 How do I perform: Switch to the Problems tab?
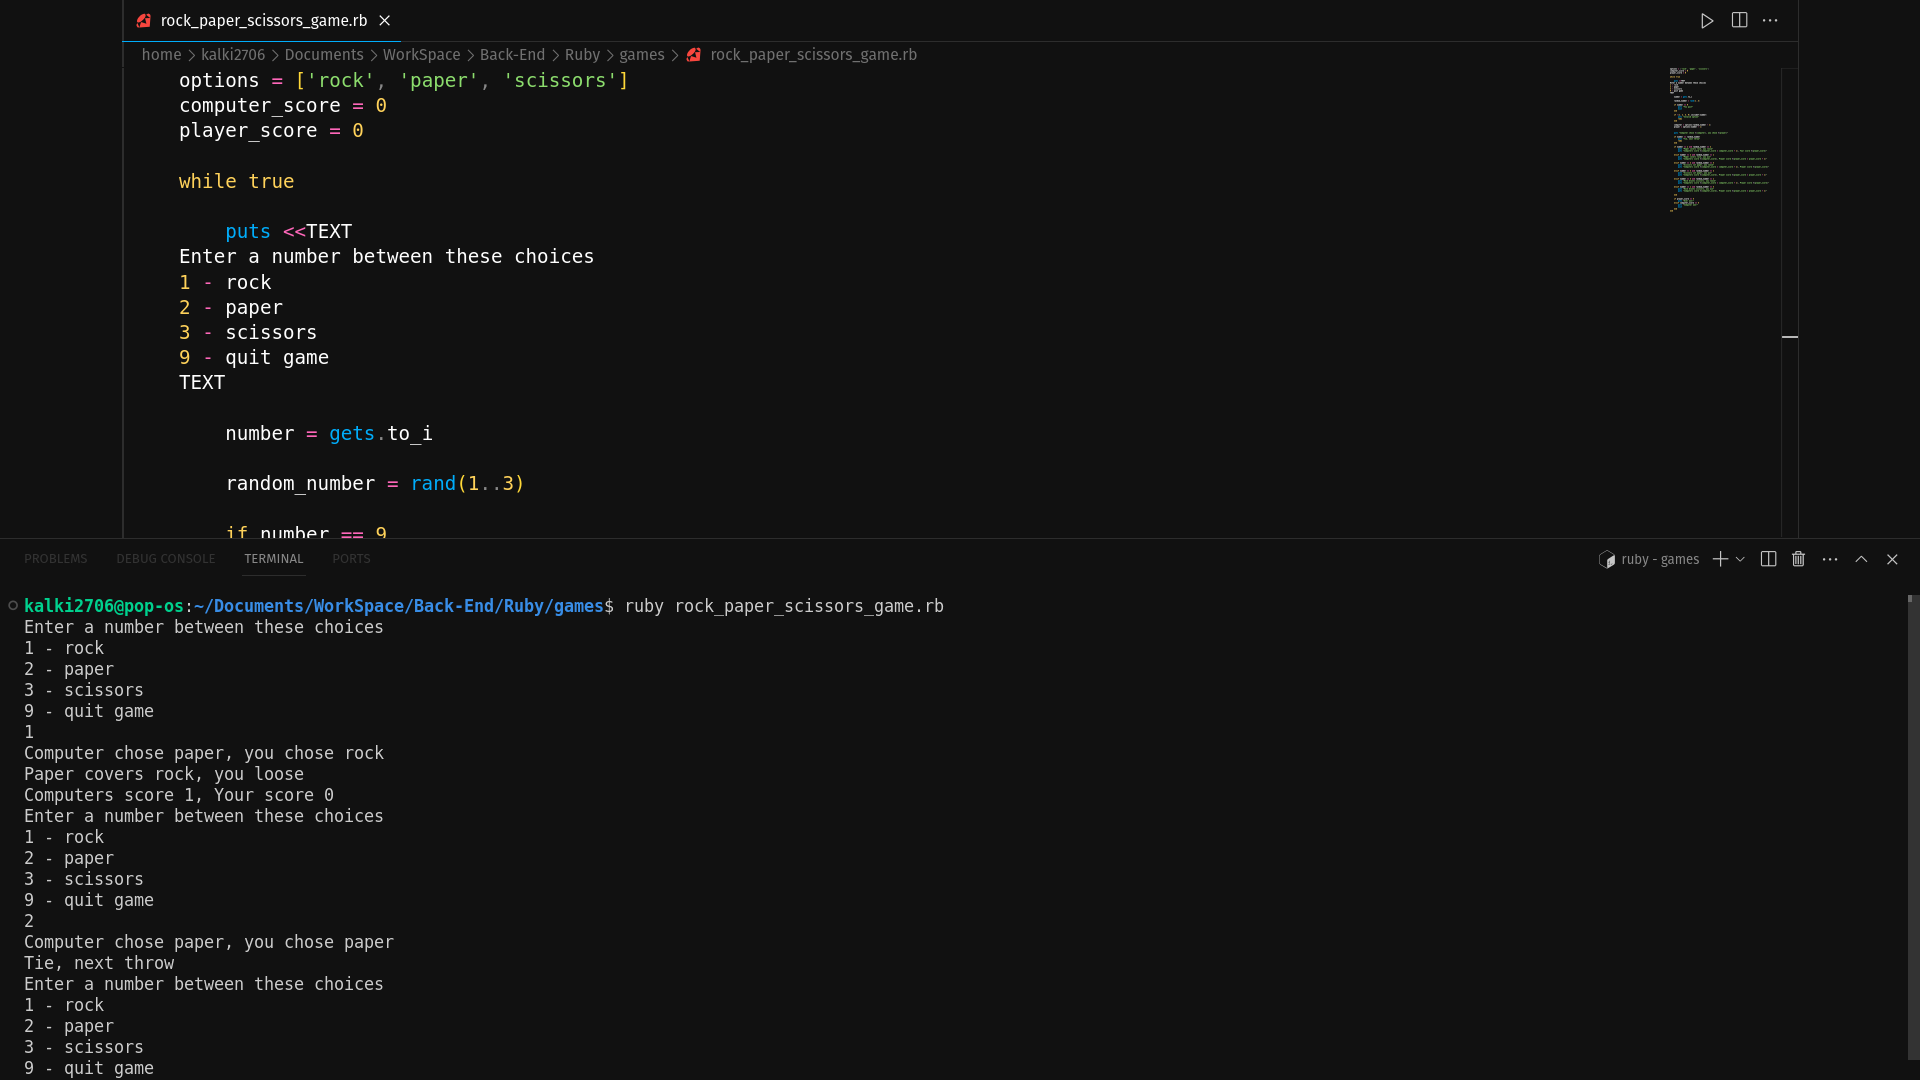point(56,559)
